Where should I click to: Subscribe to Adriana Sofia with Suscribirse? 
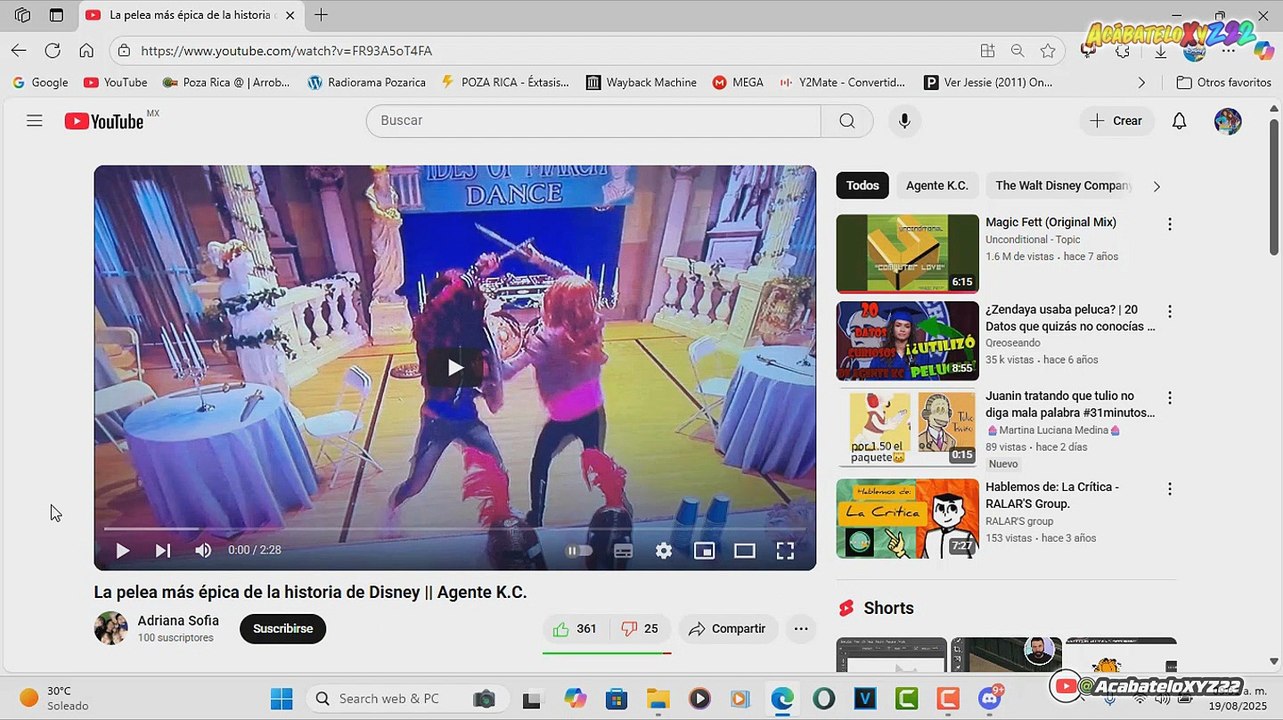(x=283, y=629)
